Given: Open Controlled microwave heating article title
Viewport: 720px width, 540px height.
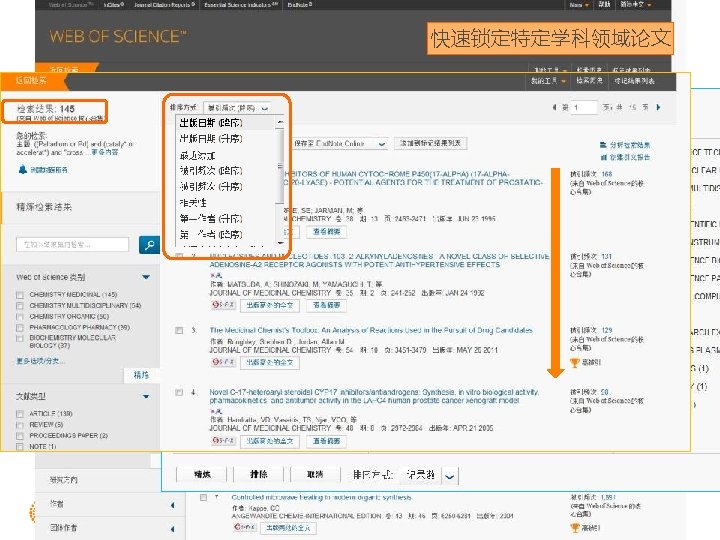Looking at the screenshot, I should (321, 497).
